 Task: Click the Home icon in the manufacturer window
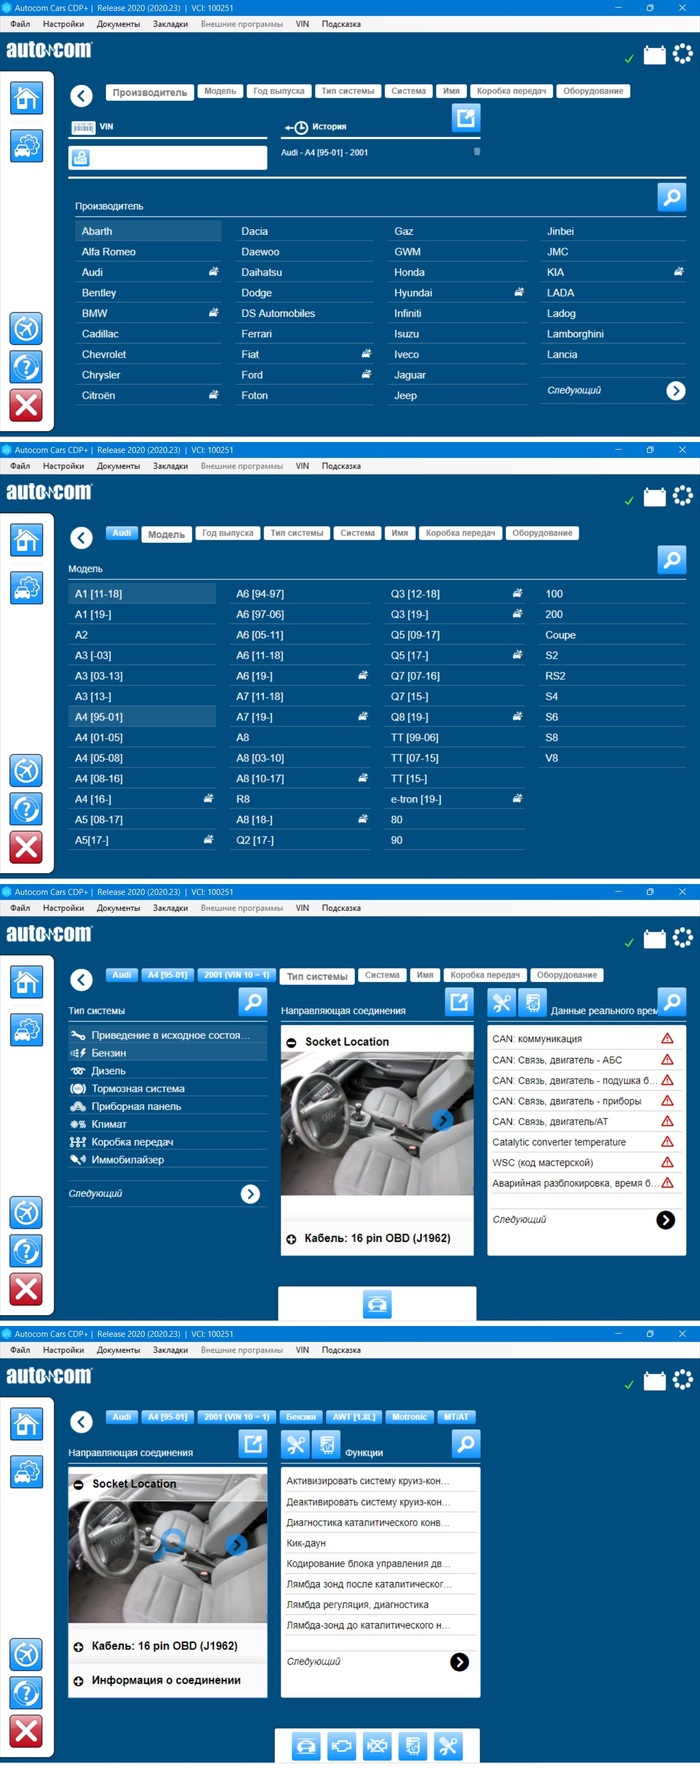[x=26, y=98]
